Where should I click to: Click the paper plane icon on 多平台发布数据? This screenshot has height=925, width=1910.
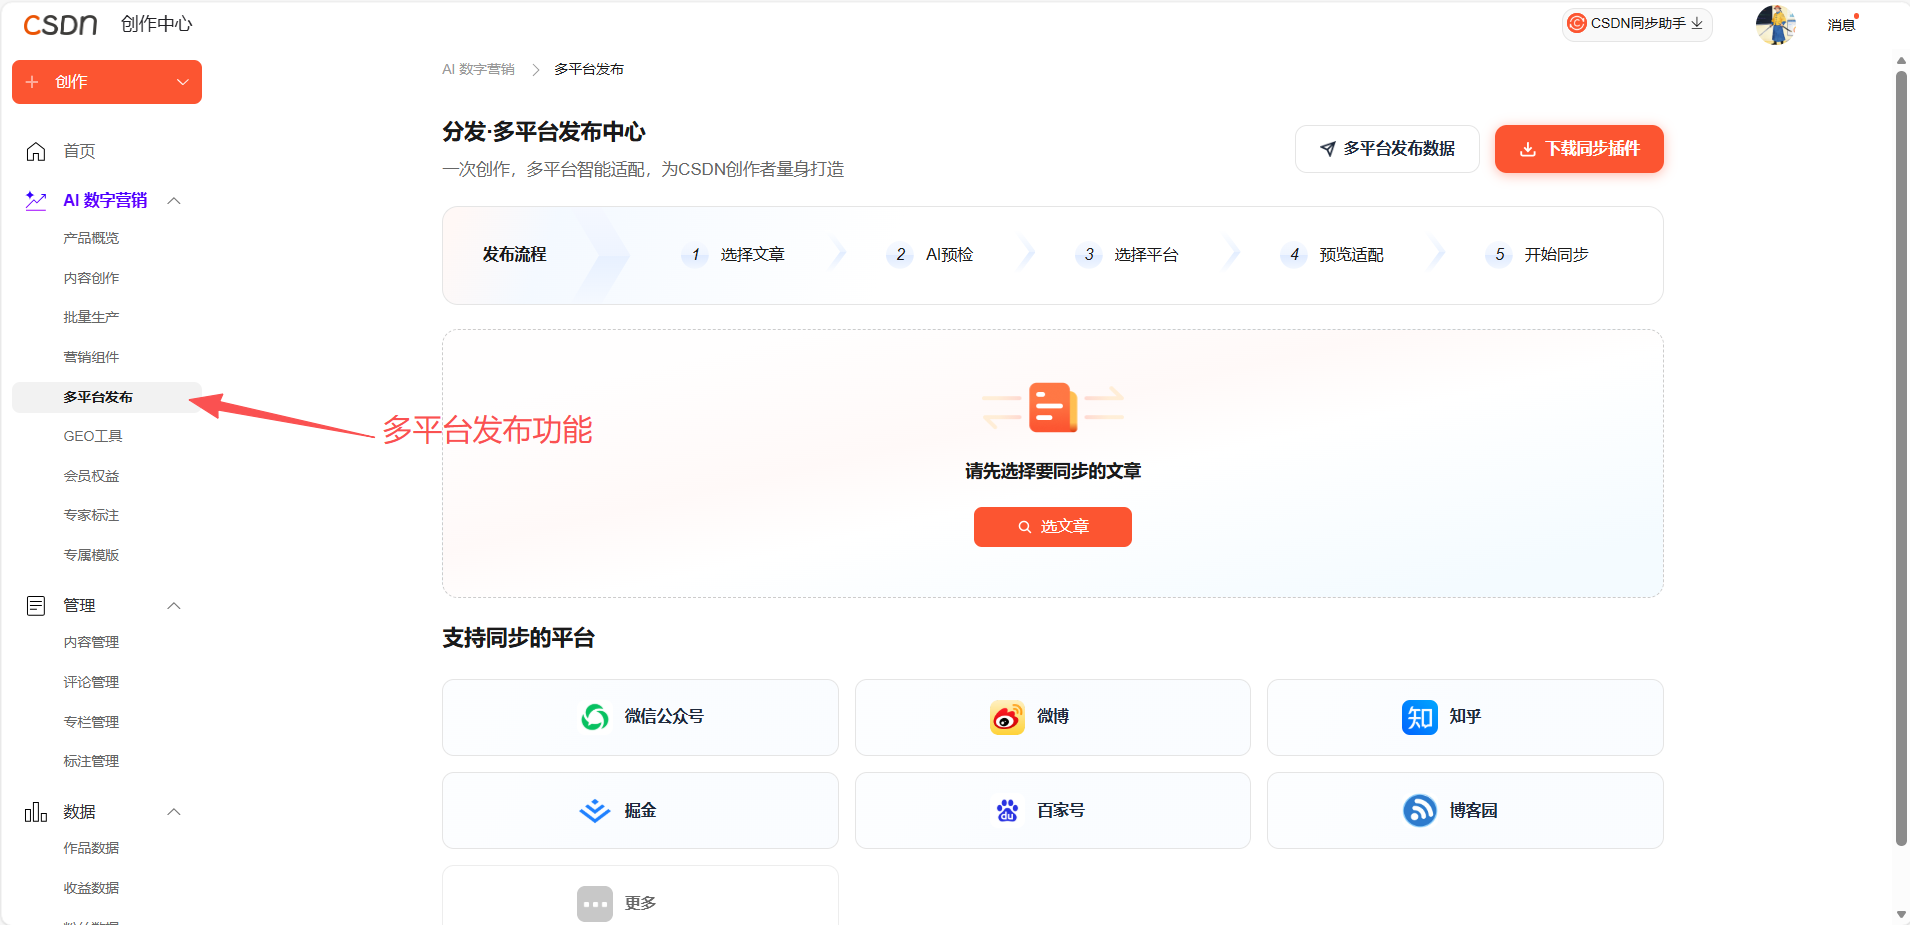(1328, 149)
